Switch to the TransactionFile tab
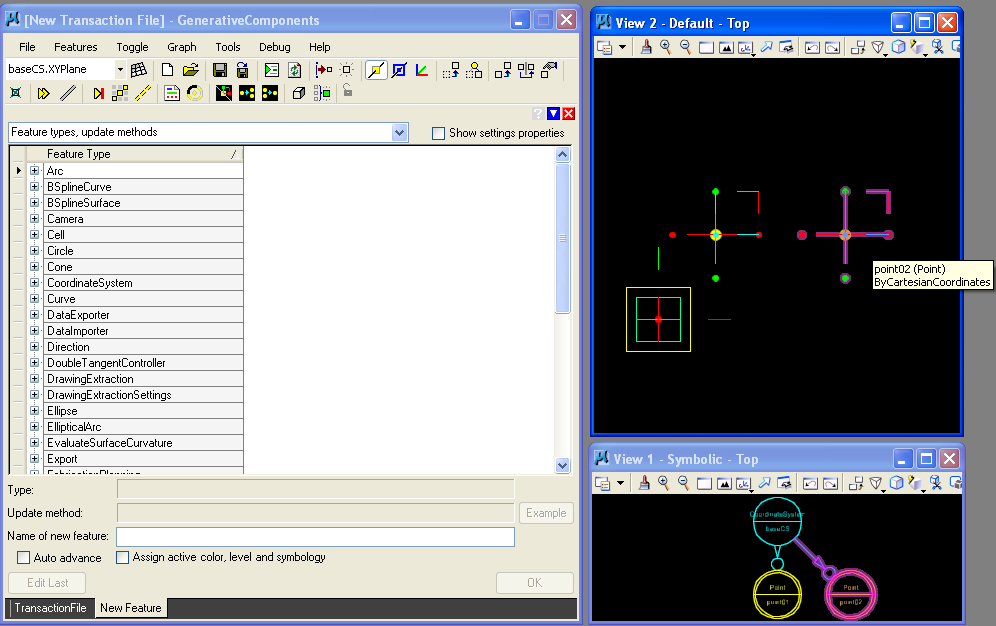The image size is (996, 626). click(50, 608)
